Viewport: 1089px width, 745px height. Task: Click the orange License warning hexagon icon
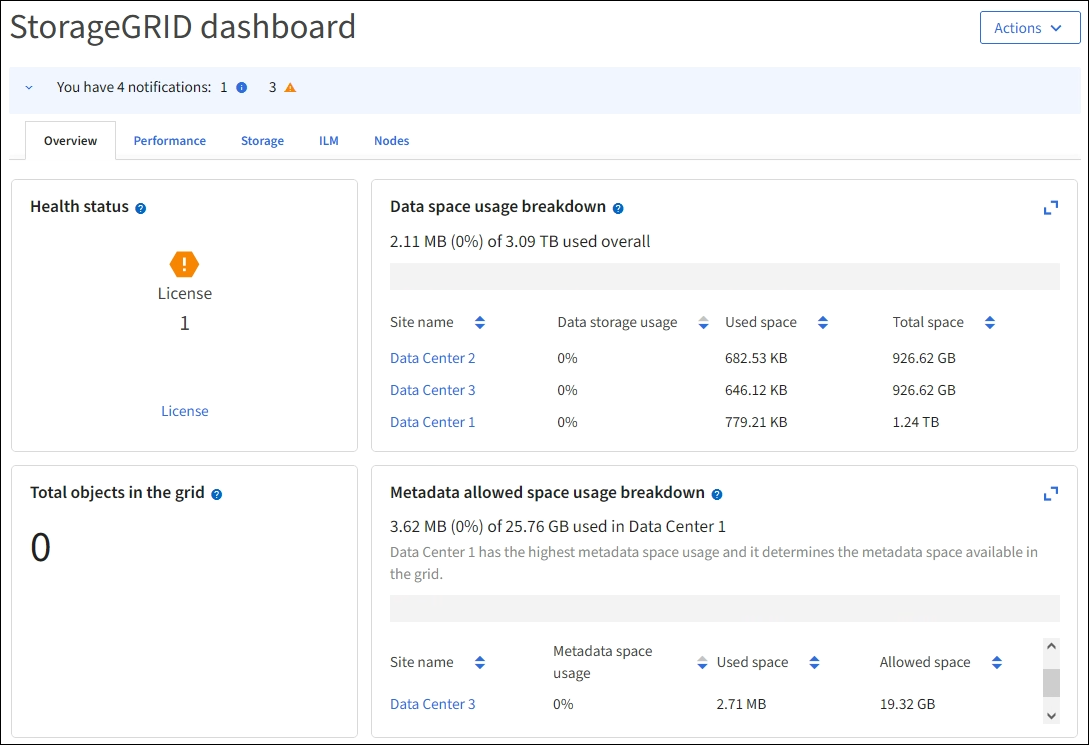click(x=185, y=264)
